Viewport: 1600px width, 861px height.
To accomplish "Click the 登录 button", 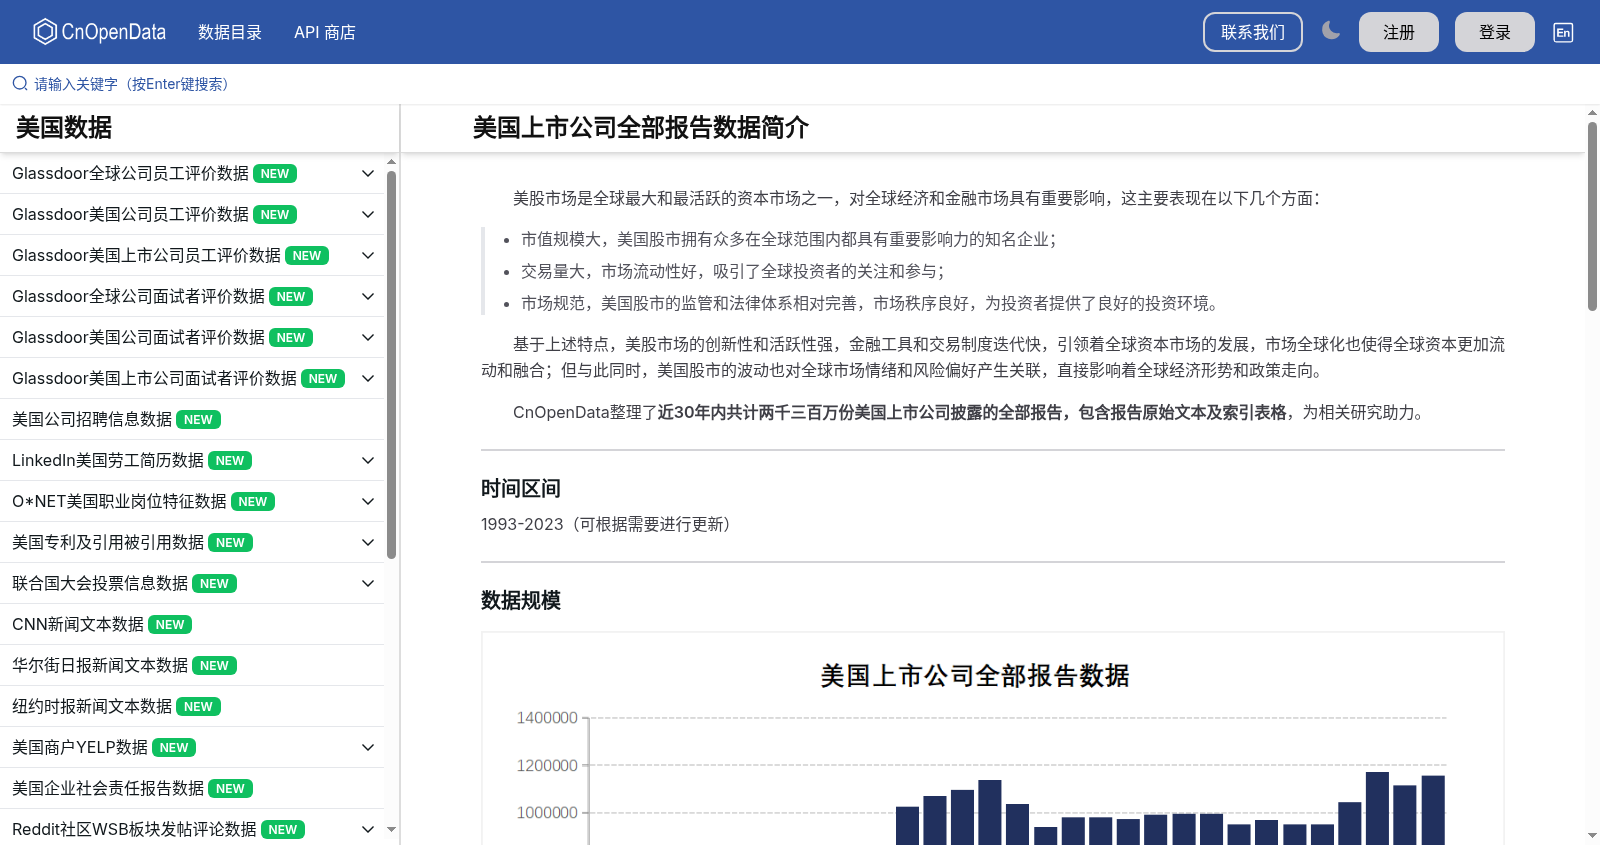I will [x=1495, y=32].
